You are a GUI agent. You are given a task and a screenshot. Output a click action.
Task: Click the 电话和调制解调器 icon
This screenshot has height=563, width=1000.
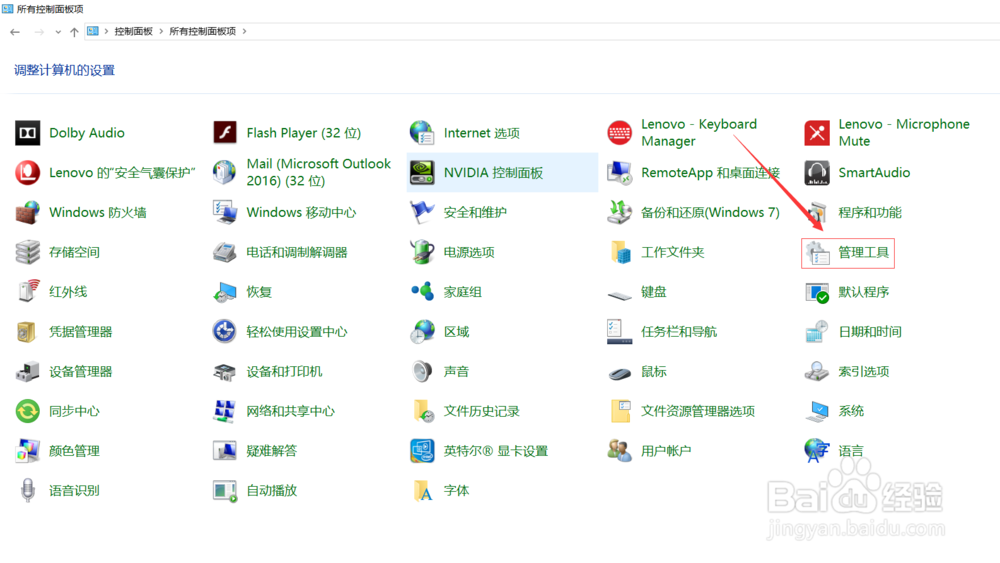[x=224, y=252]
